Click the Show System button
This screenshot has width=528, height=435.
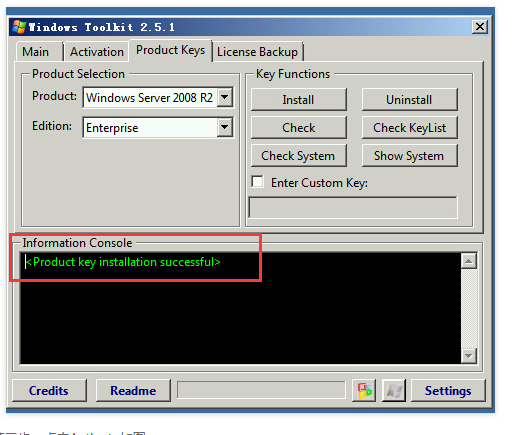point(409,156)
